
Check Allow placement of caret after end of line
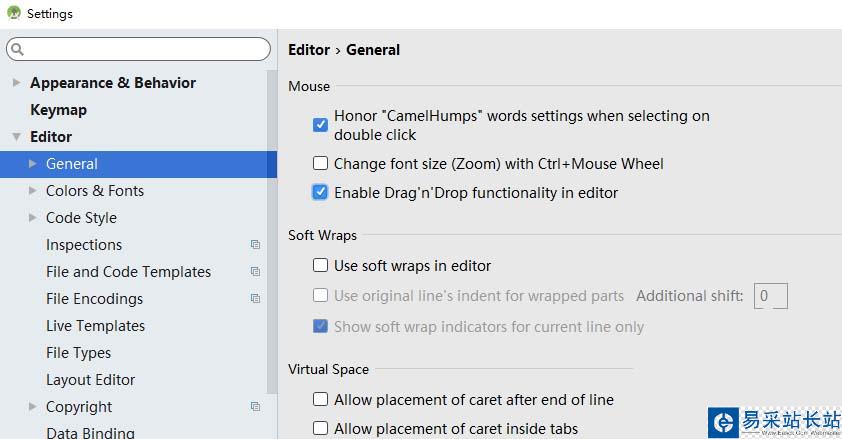(320, 400)
